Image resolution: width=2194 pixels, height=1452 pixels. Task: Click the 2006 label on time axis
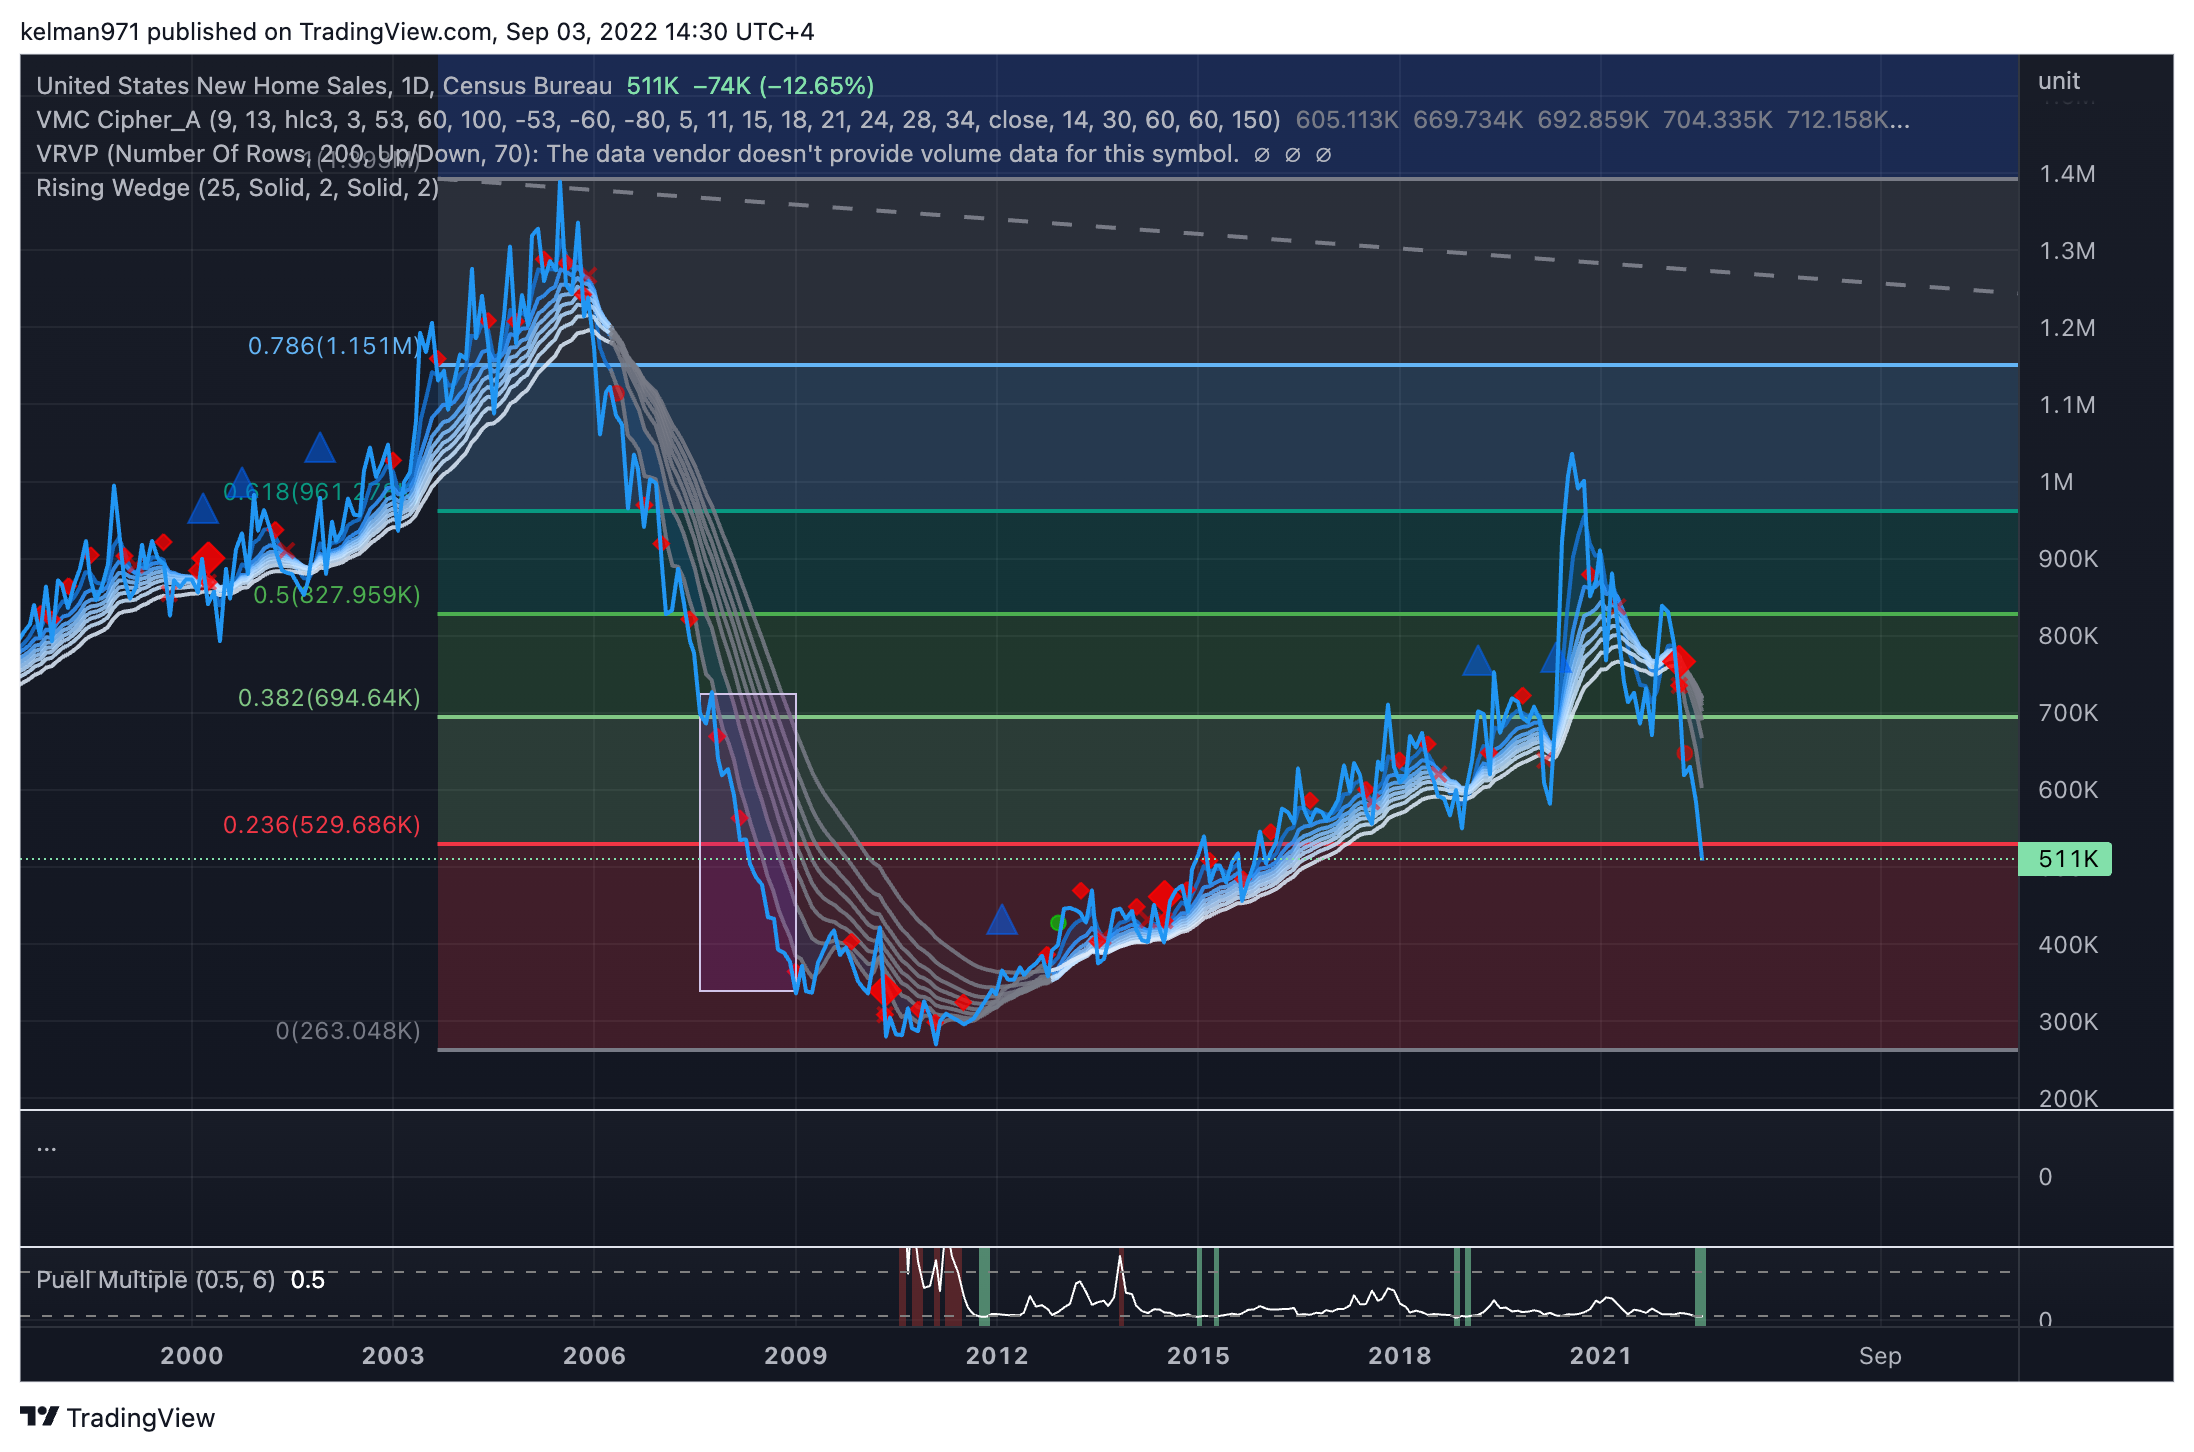coord(594,1356)
